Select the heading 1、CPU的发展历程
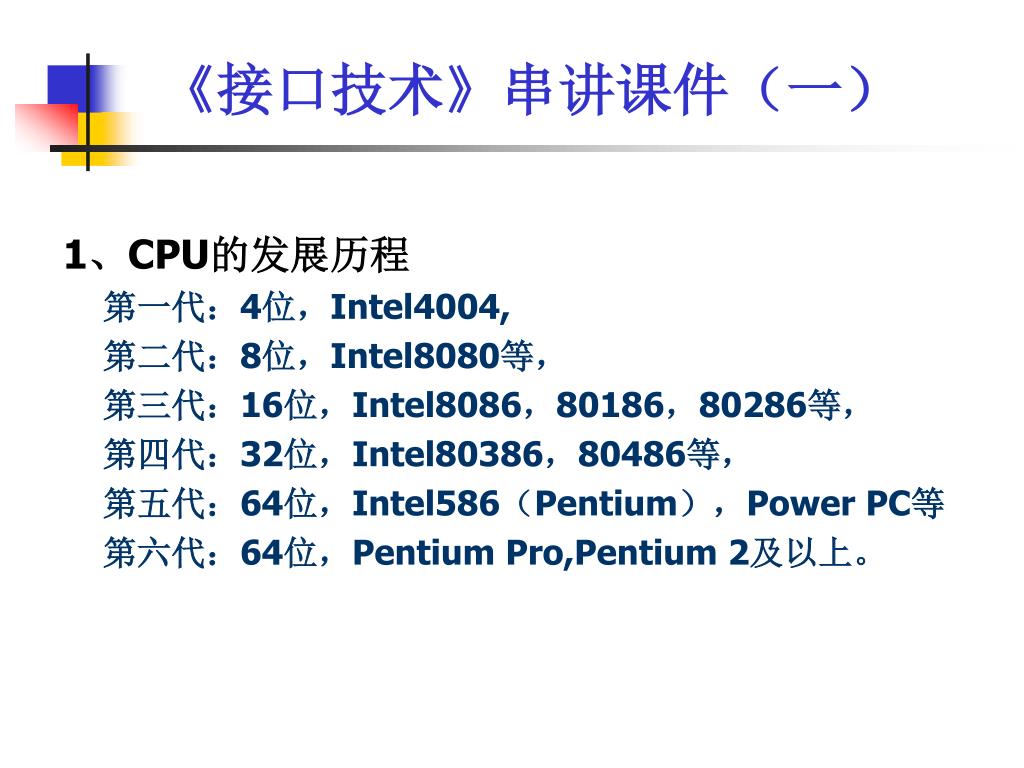The height and width of the screenshot is (768, 1024). pos(236,255)
